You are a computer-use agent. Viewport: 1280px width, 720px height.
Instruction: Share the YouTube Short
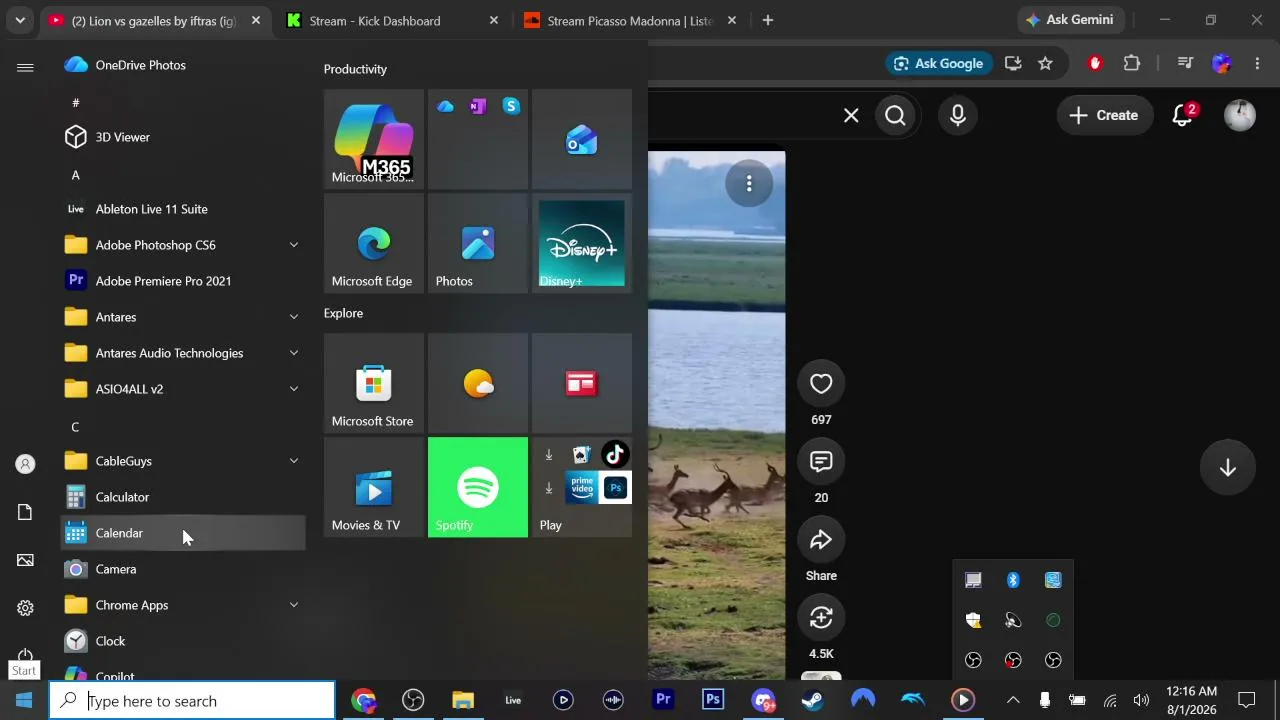coord(821,540)
